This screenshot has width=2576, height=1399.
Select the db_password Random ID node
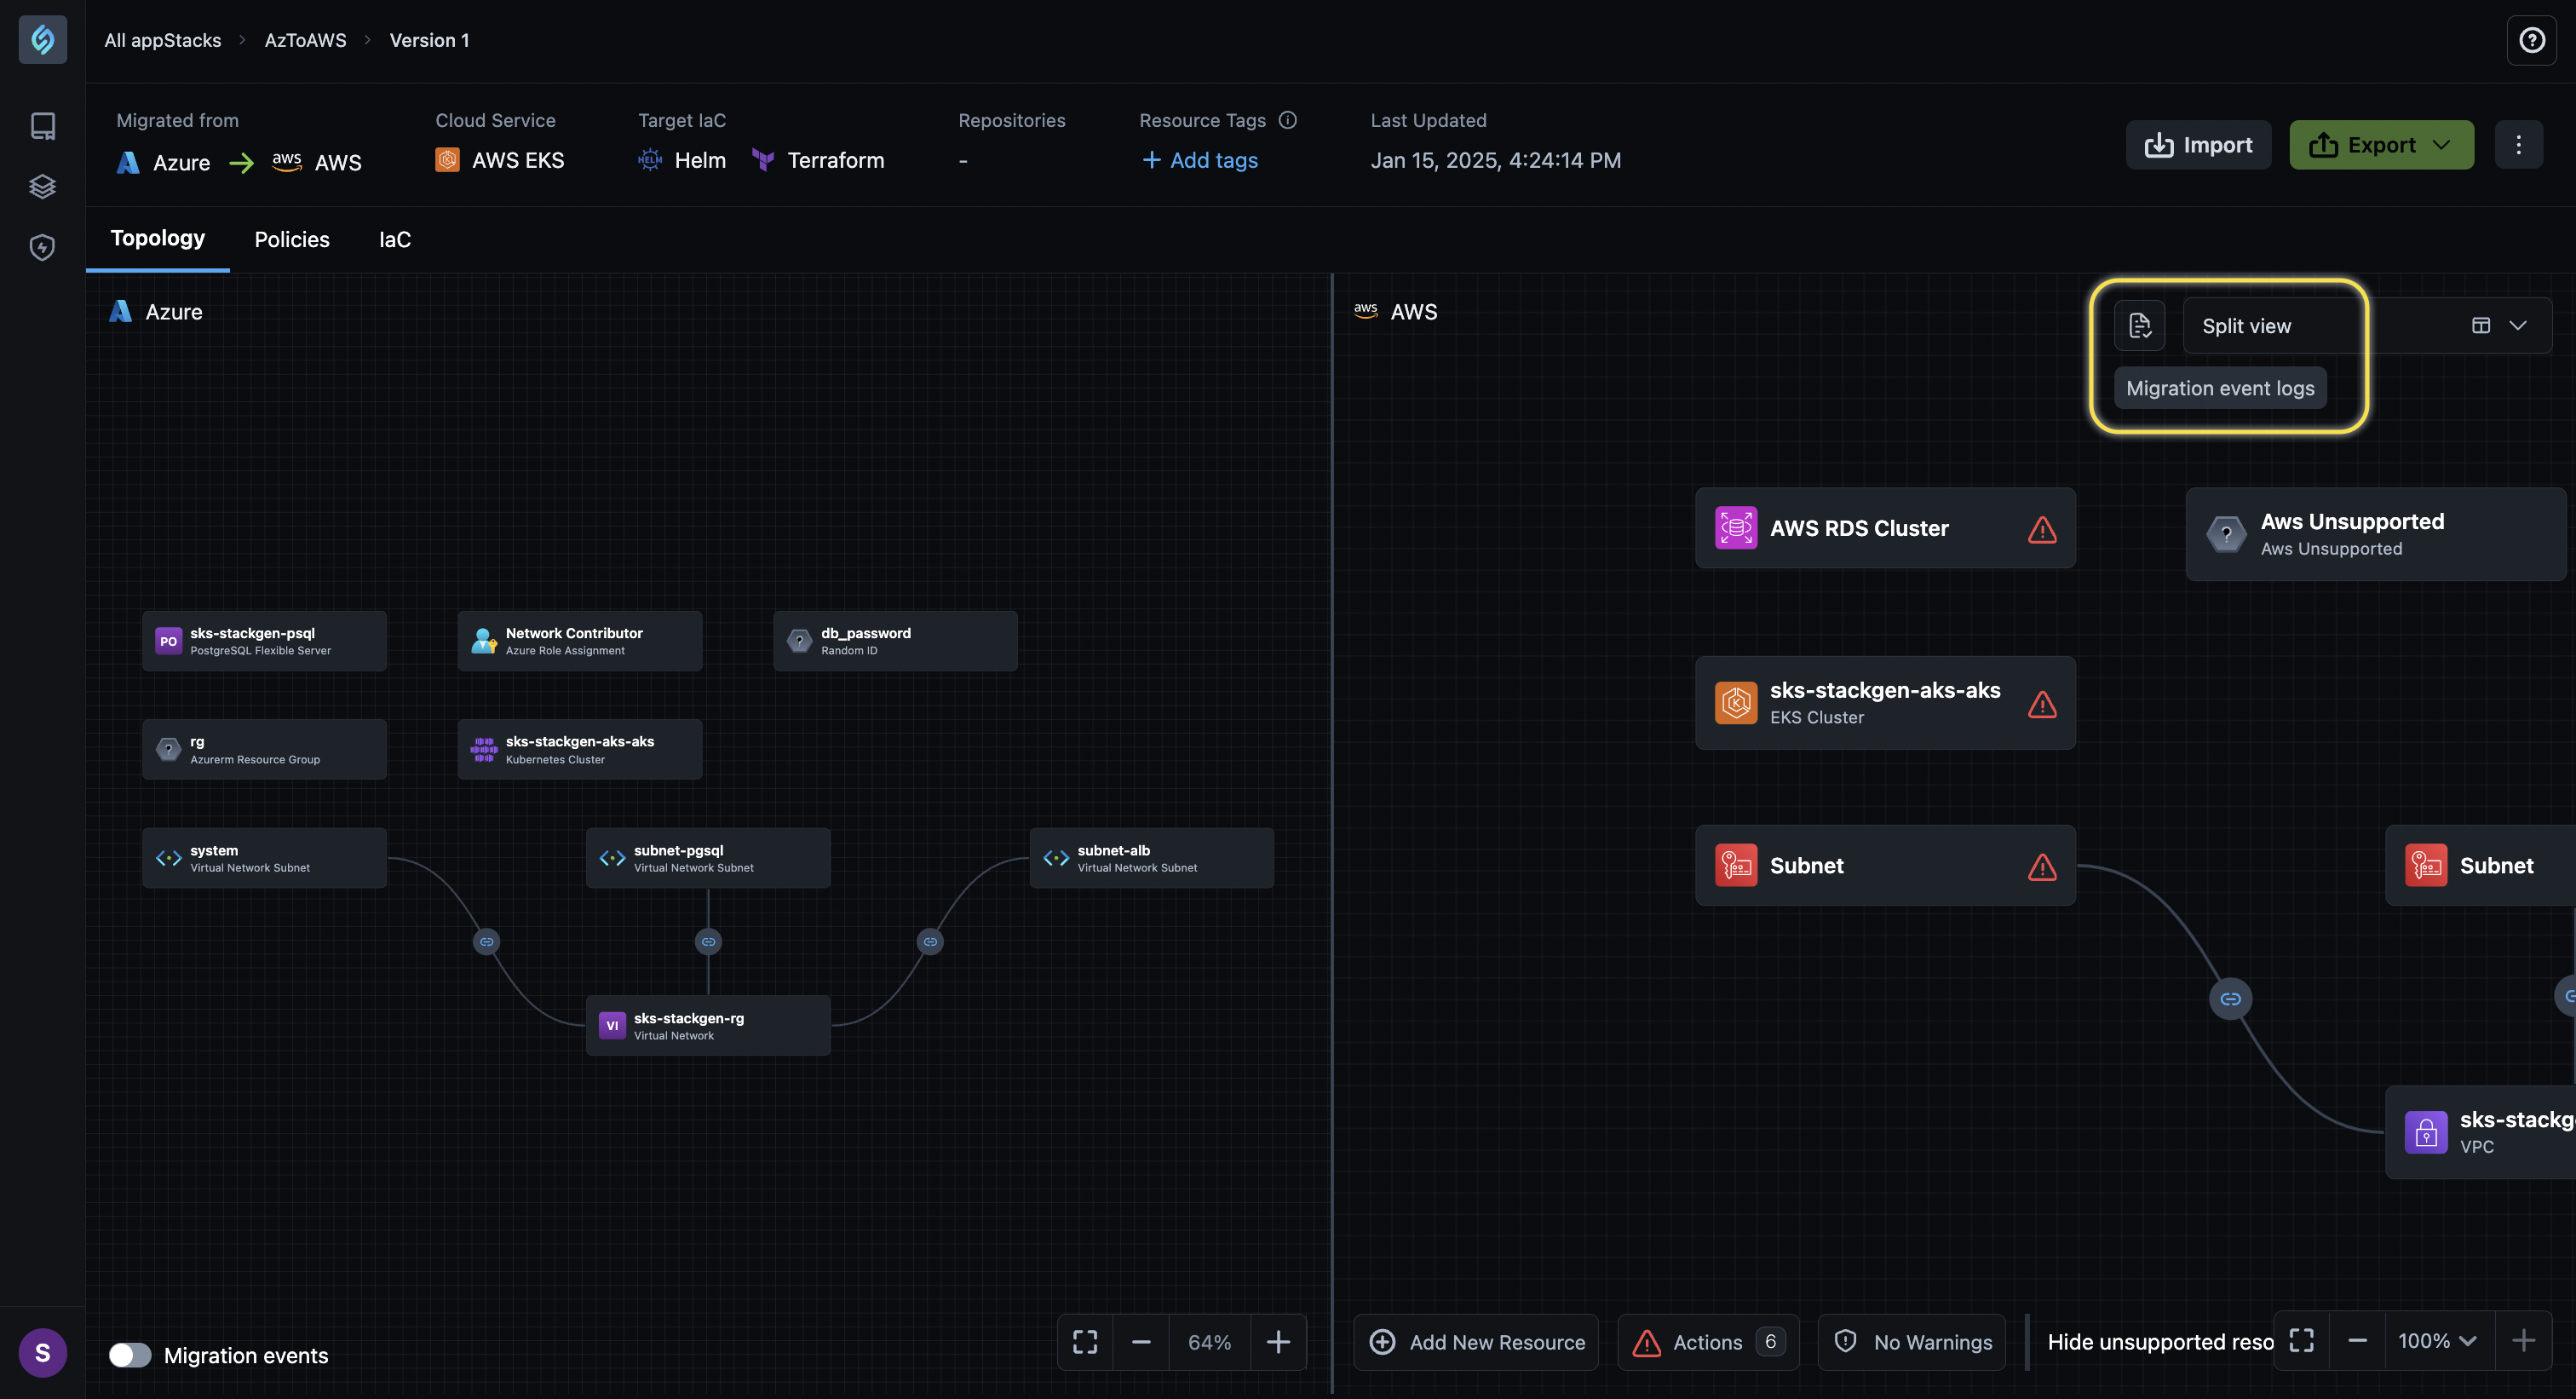[895, 641]
